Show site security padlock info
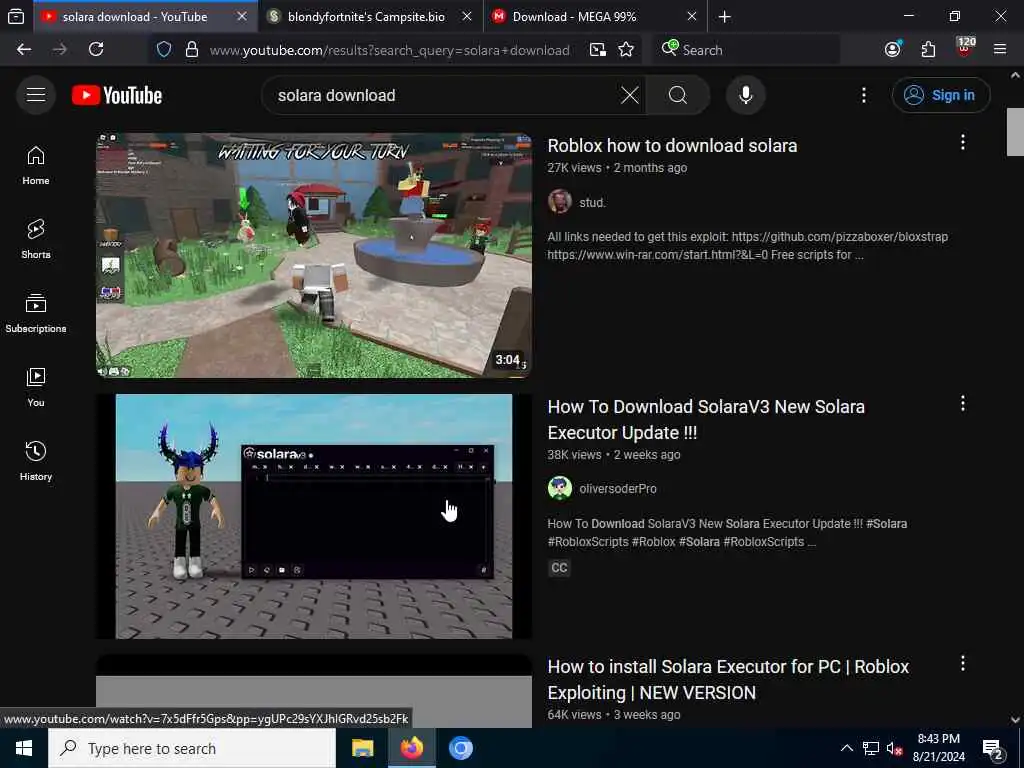This screenshot has height=768, width=1024. [x=191, y=50]
